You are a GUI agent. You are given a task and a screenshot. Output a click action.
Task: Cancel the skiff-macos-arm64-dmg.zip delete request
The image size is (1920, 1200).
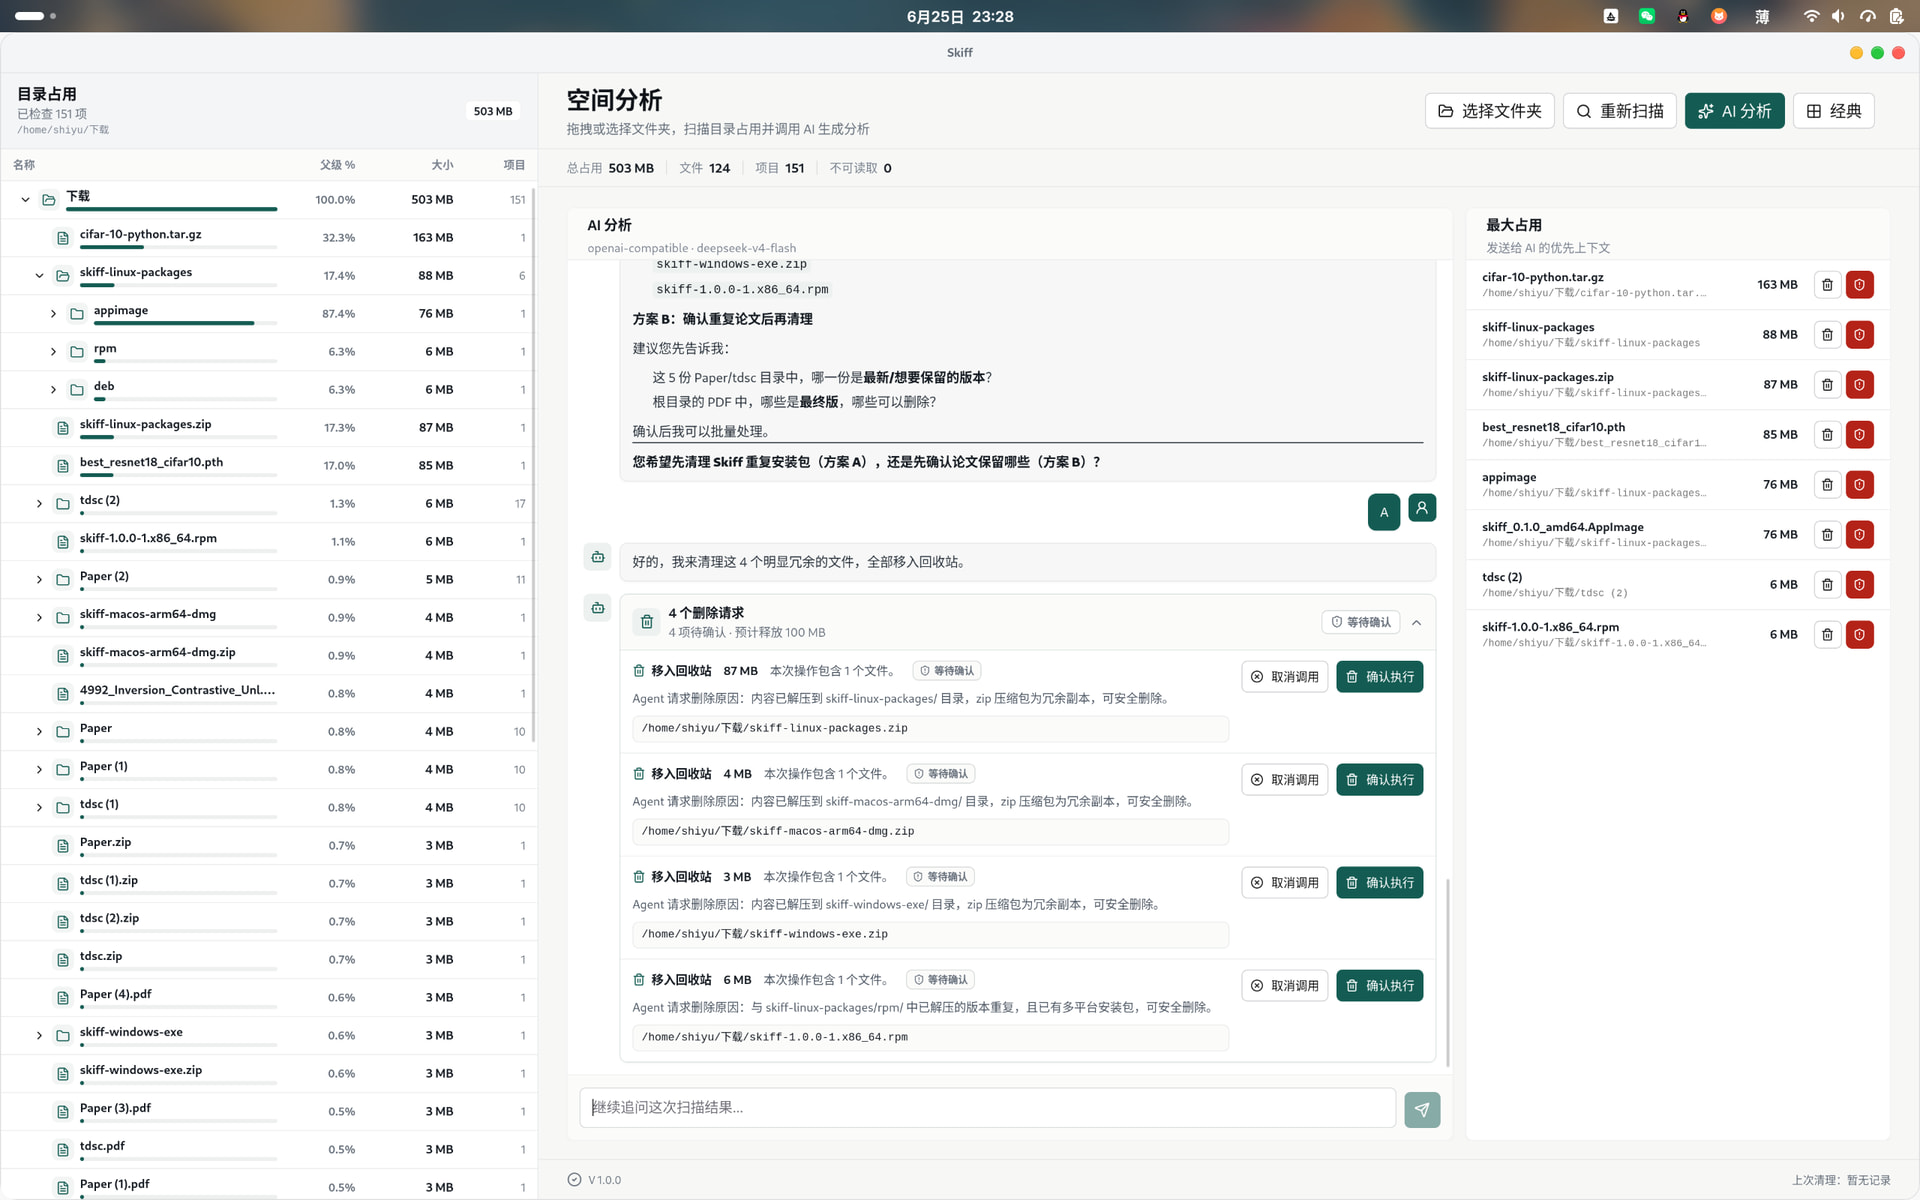tap(1285, 780)
